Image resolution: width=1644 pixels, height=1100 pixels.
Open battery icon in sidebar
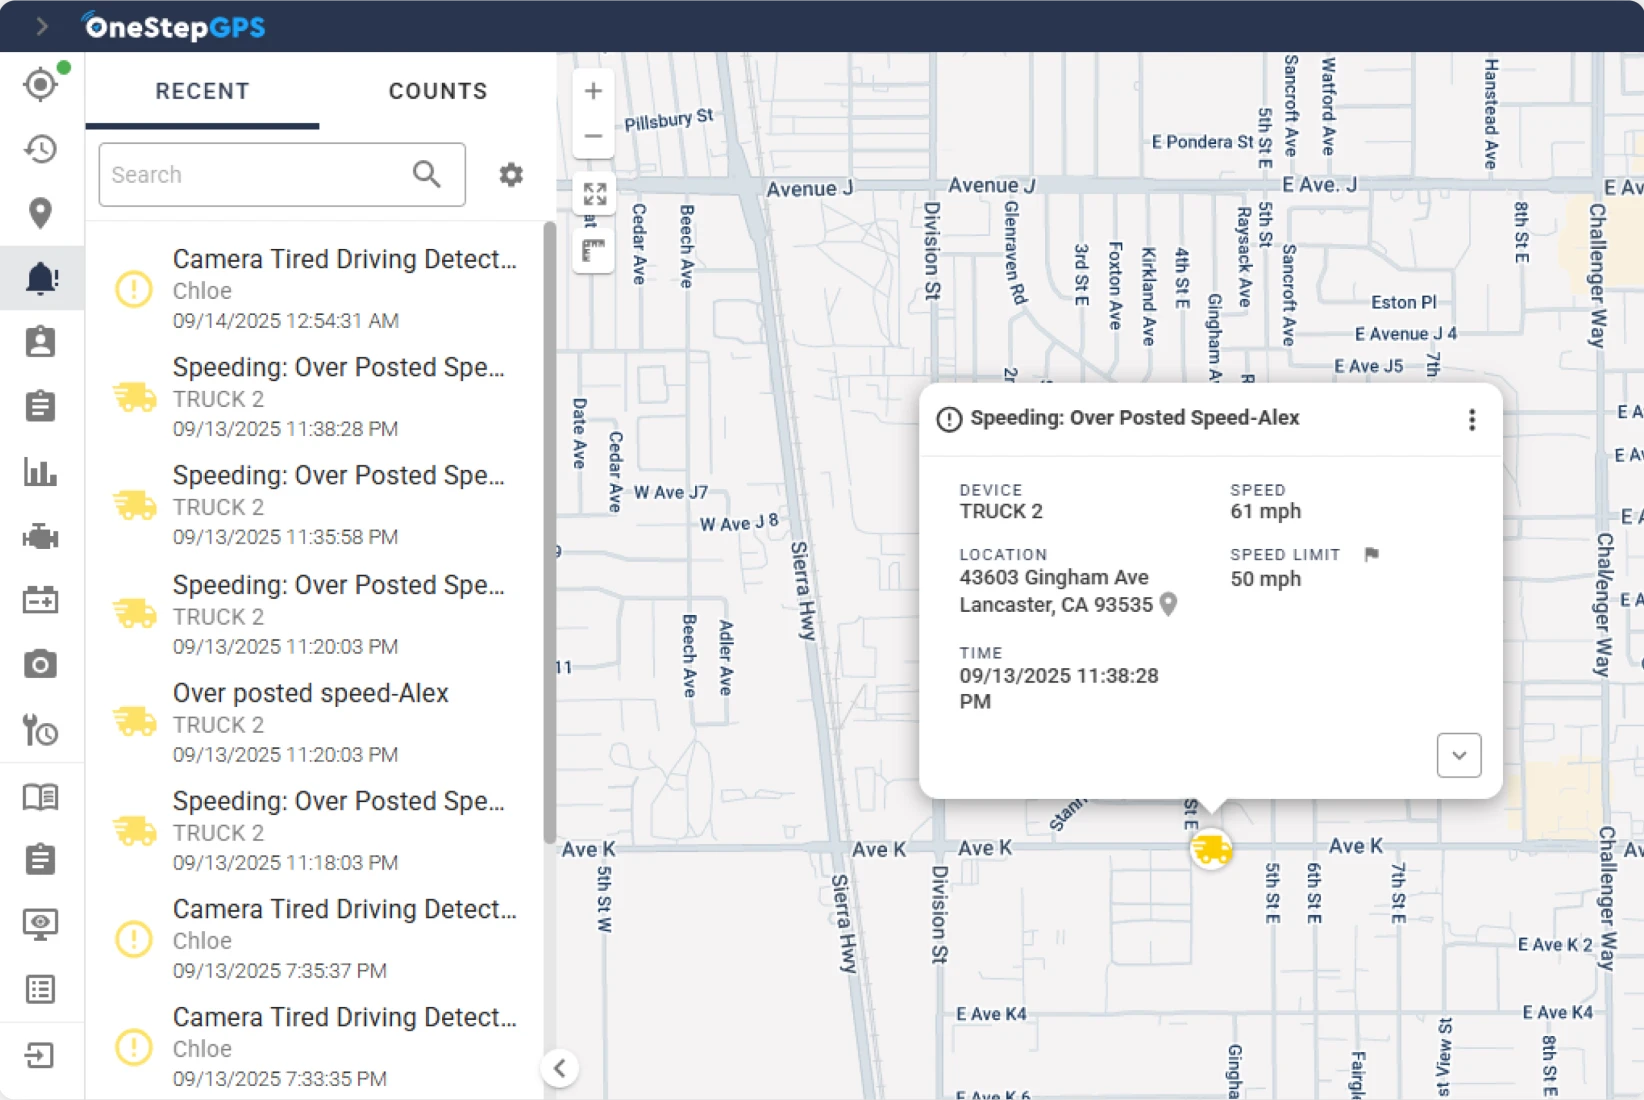(41, 601)
